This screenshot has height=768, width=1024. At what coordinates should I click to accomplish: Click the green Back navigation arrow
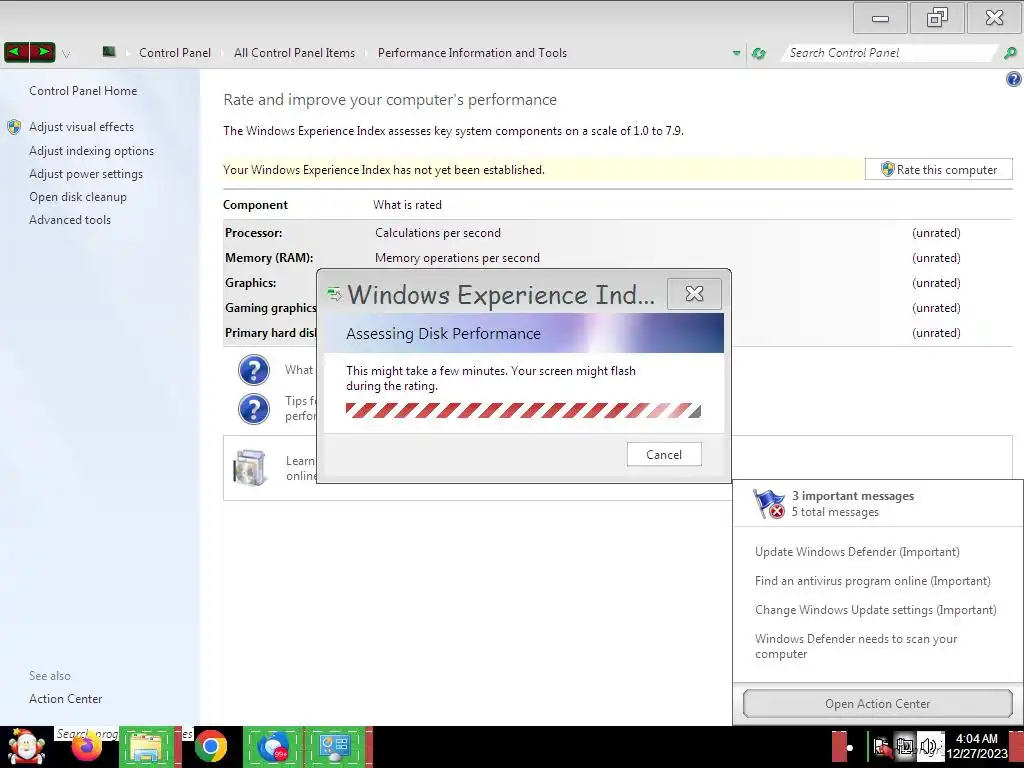pos(17,52)
